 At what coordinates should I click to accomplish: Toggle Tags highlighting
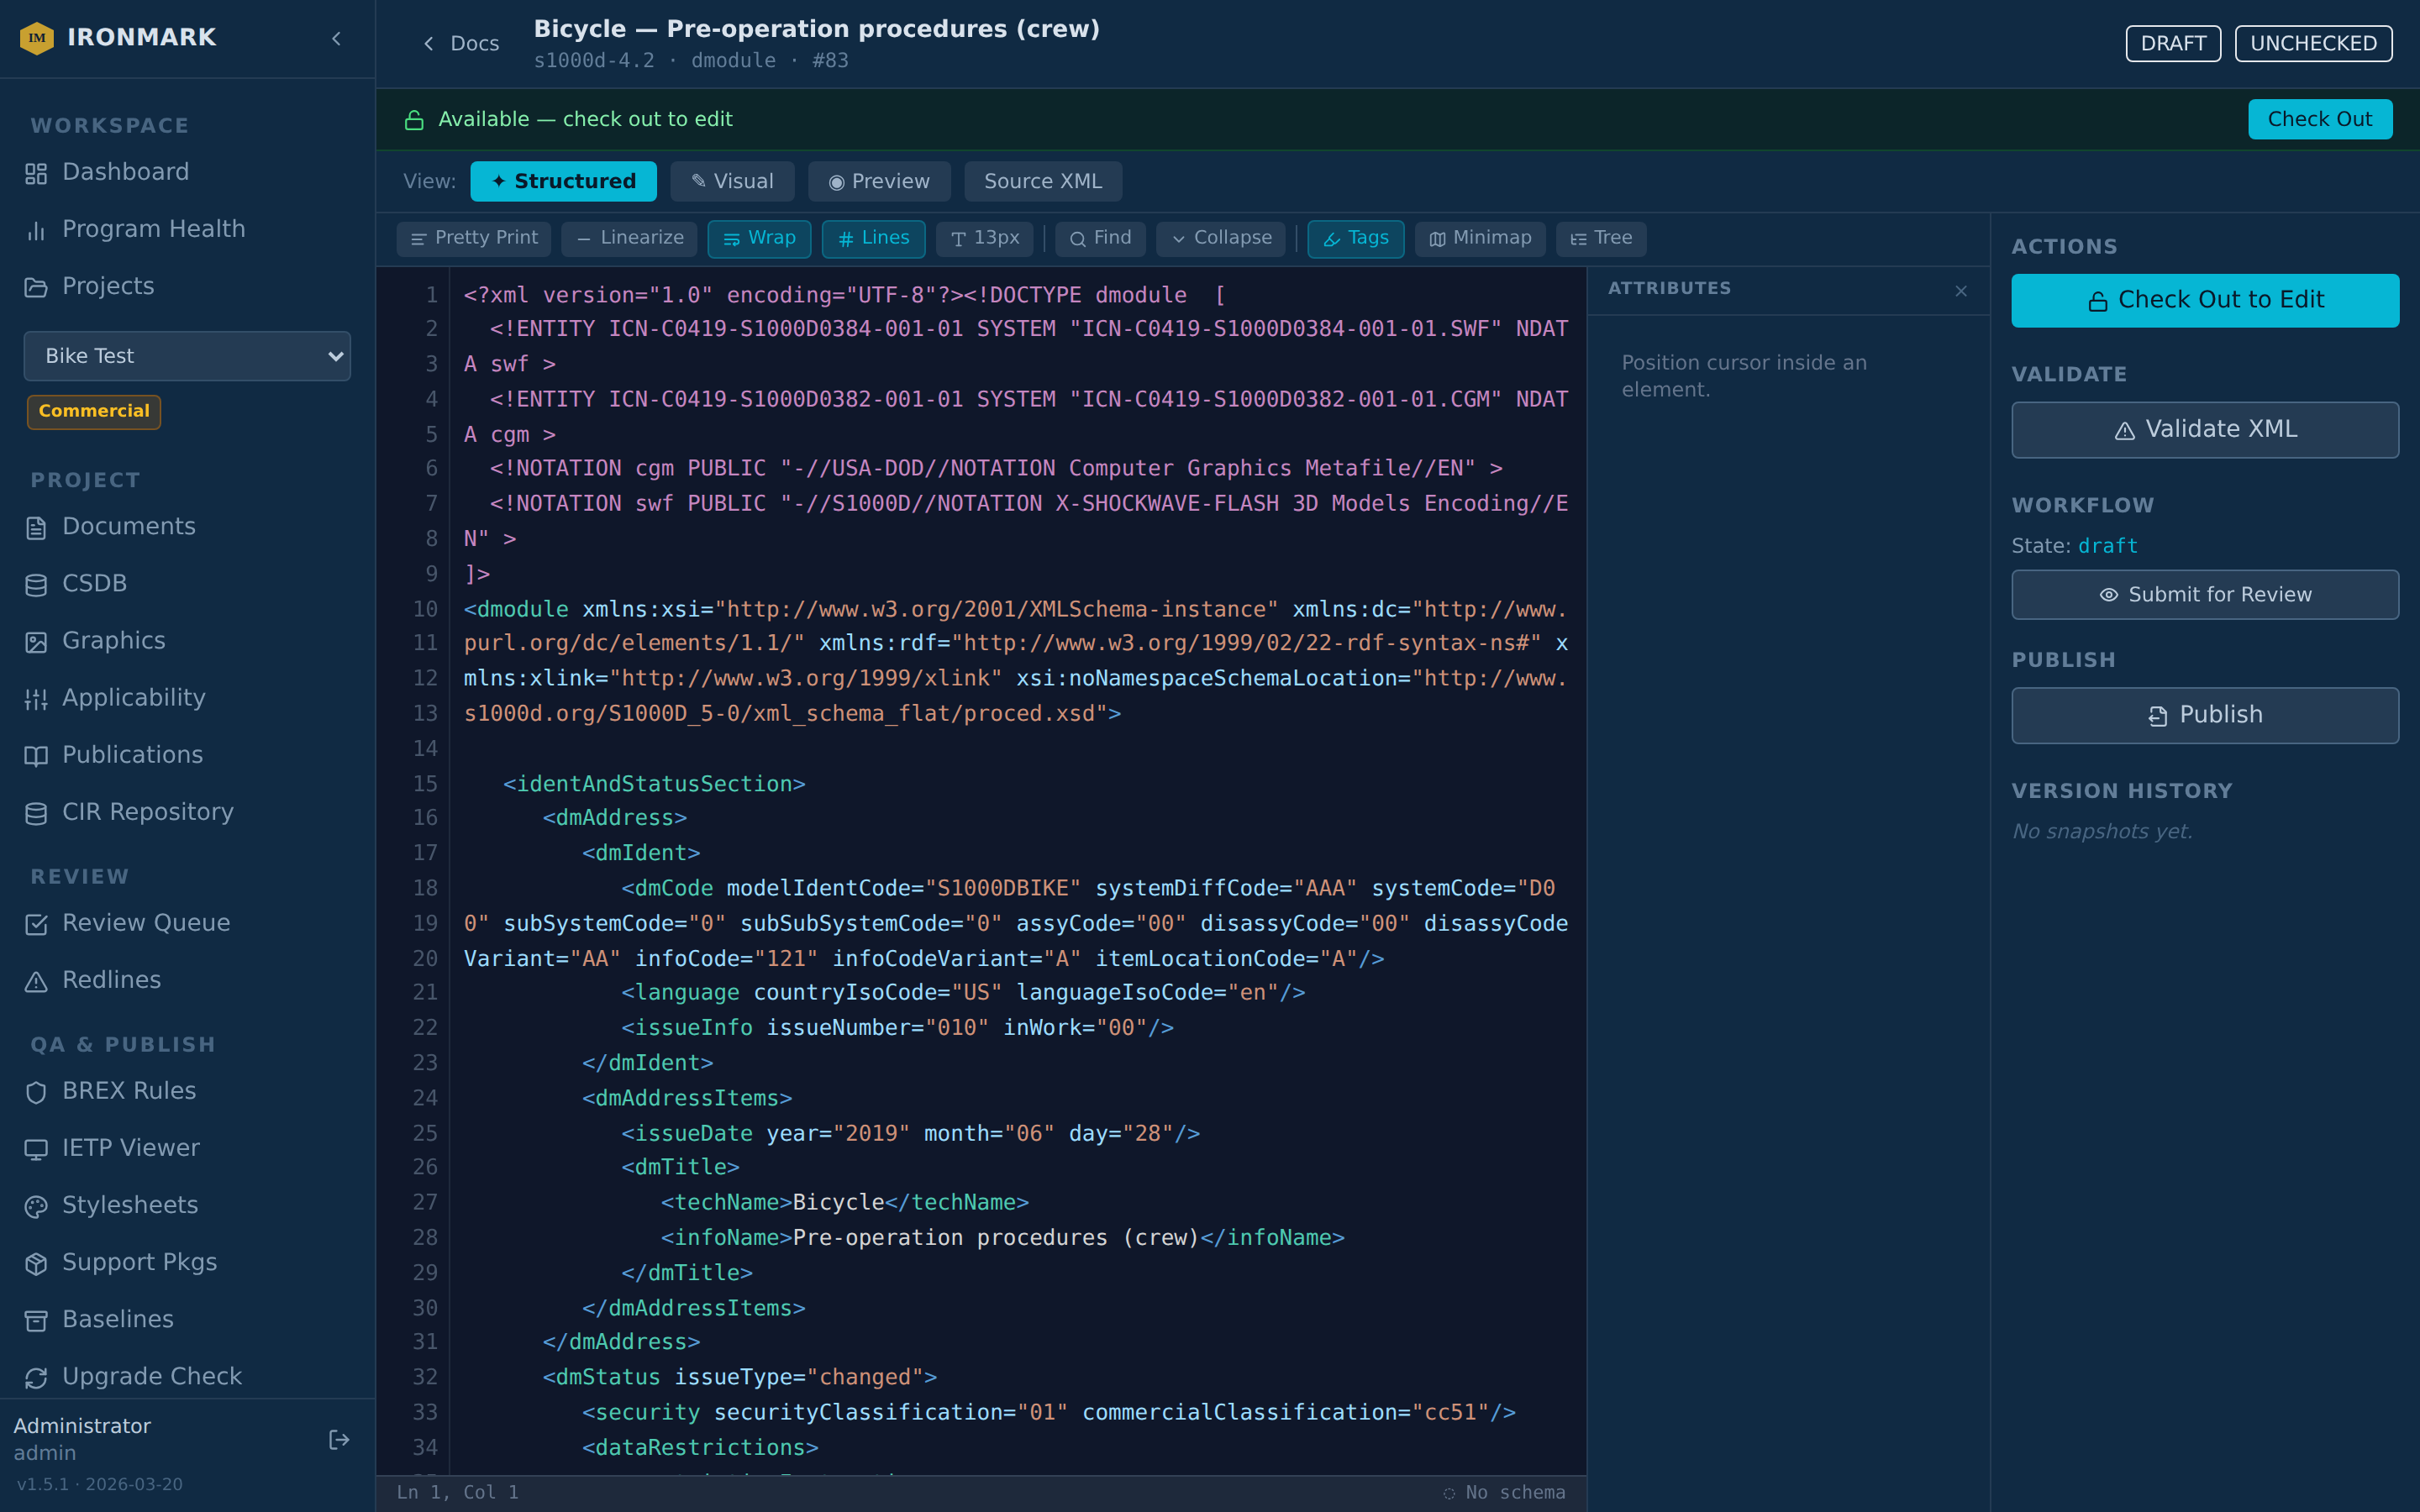[x=1355, y=238]
